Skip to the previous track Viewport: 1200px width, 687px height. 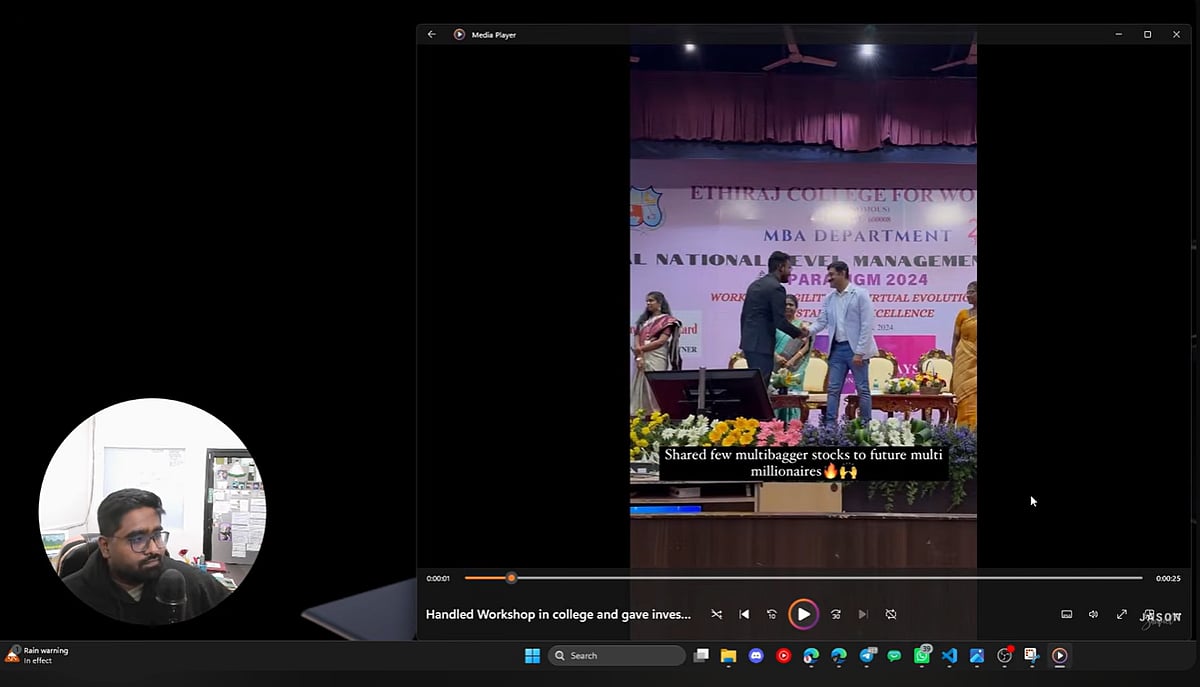[744, 614]
